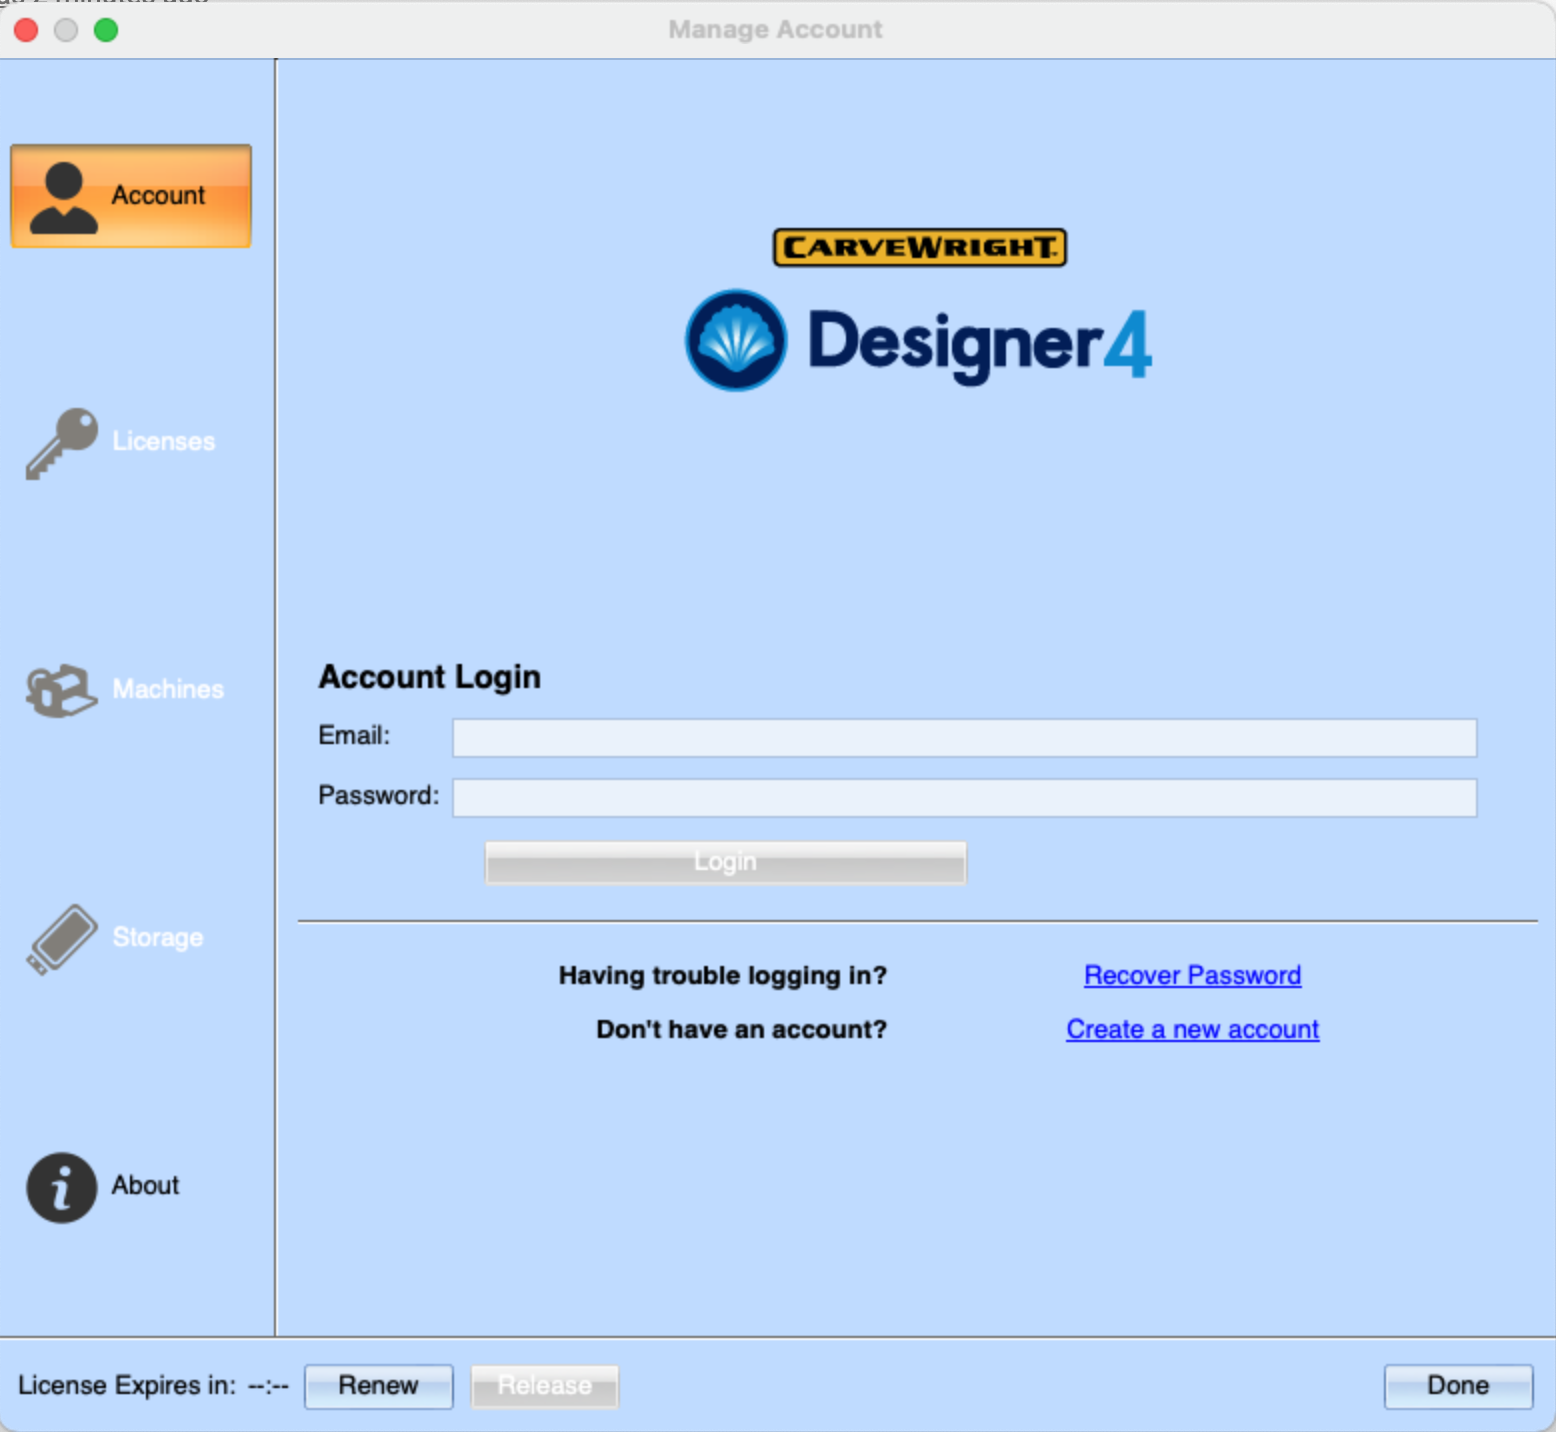The image size is (1556, 1432).
Task: Click the Machines carving machine icon
Action: [x=62, y=690]
